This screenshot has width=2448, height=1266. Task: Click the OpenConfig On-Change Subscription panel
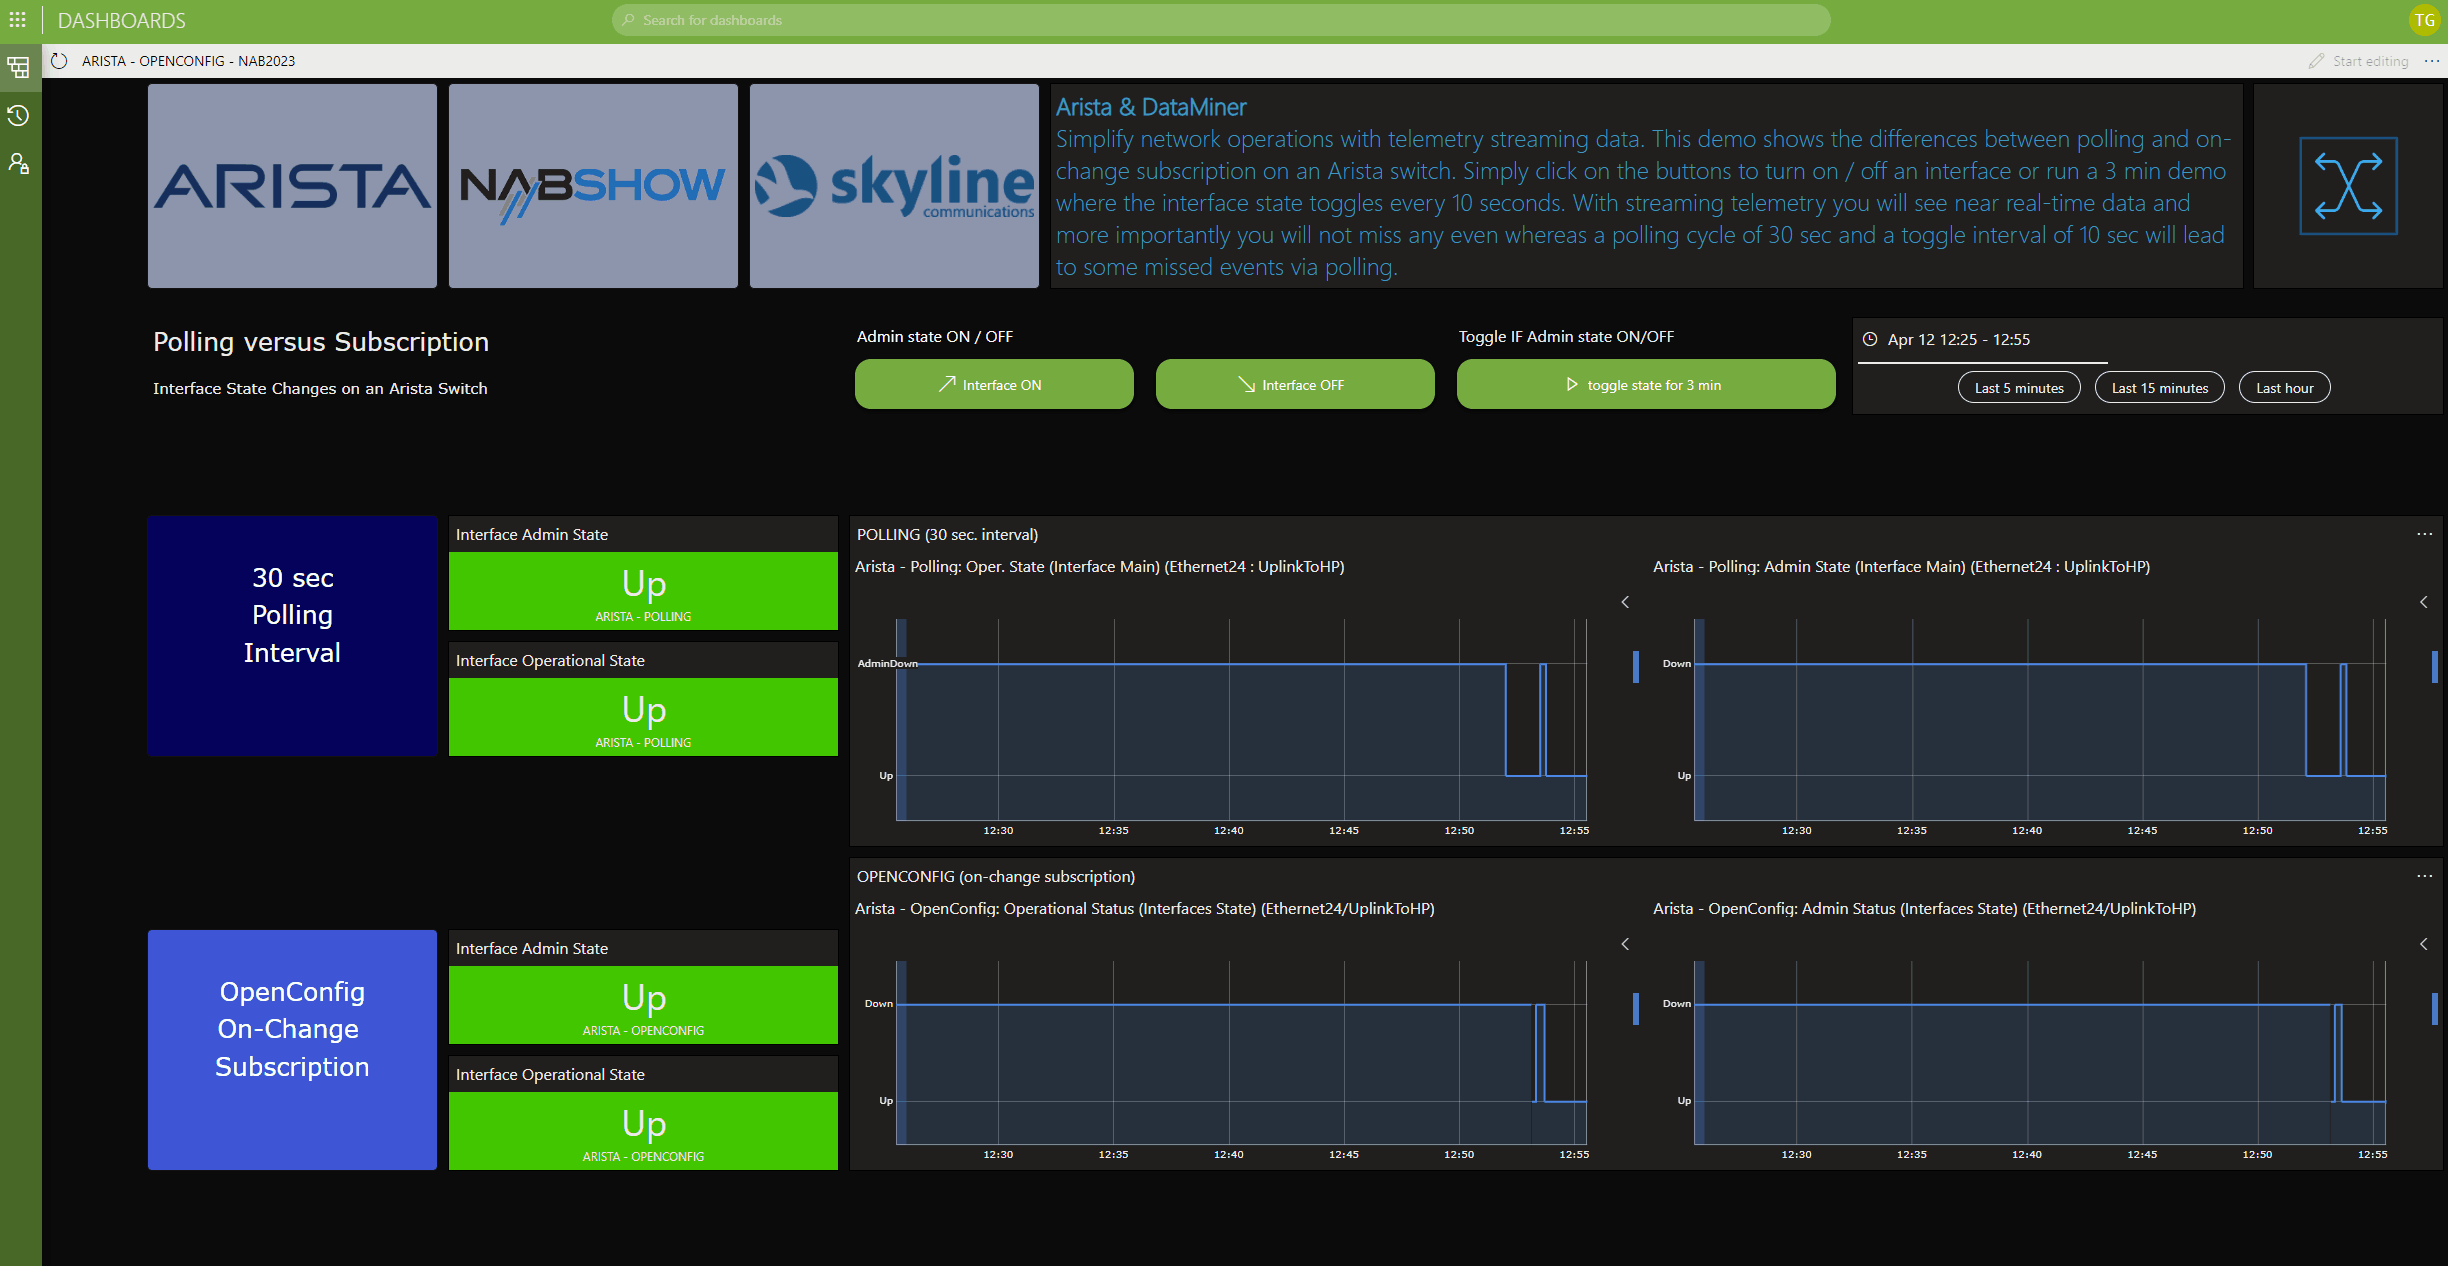coord(292,1050)
